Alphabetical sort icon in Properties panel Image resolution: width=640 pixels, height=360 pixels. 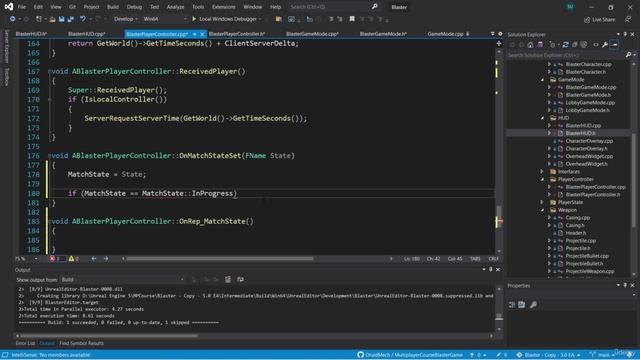tap(522, 304)
